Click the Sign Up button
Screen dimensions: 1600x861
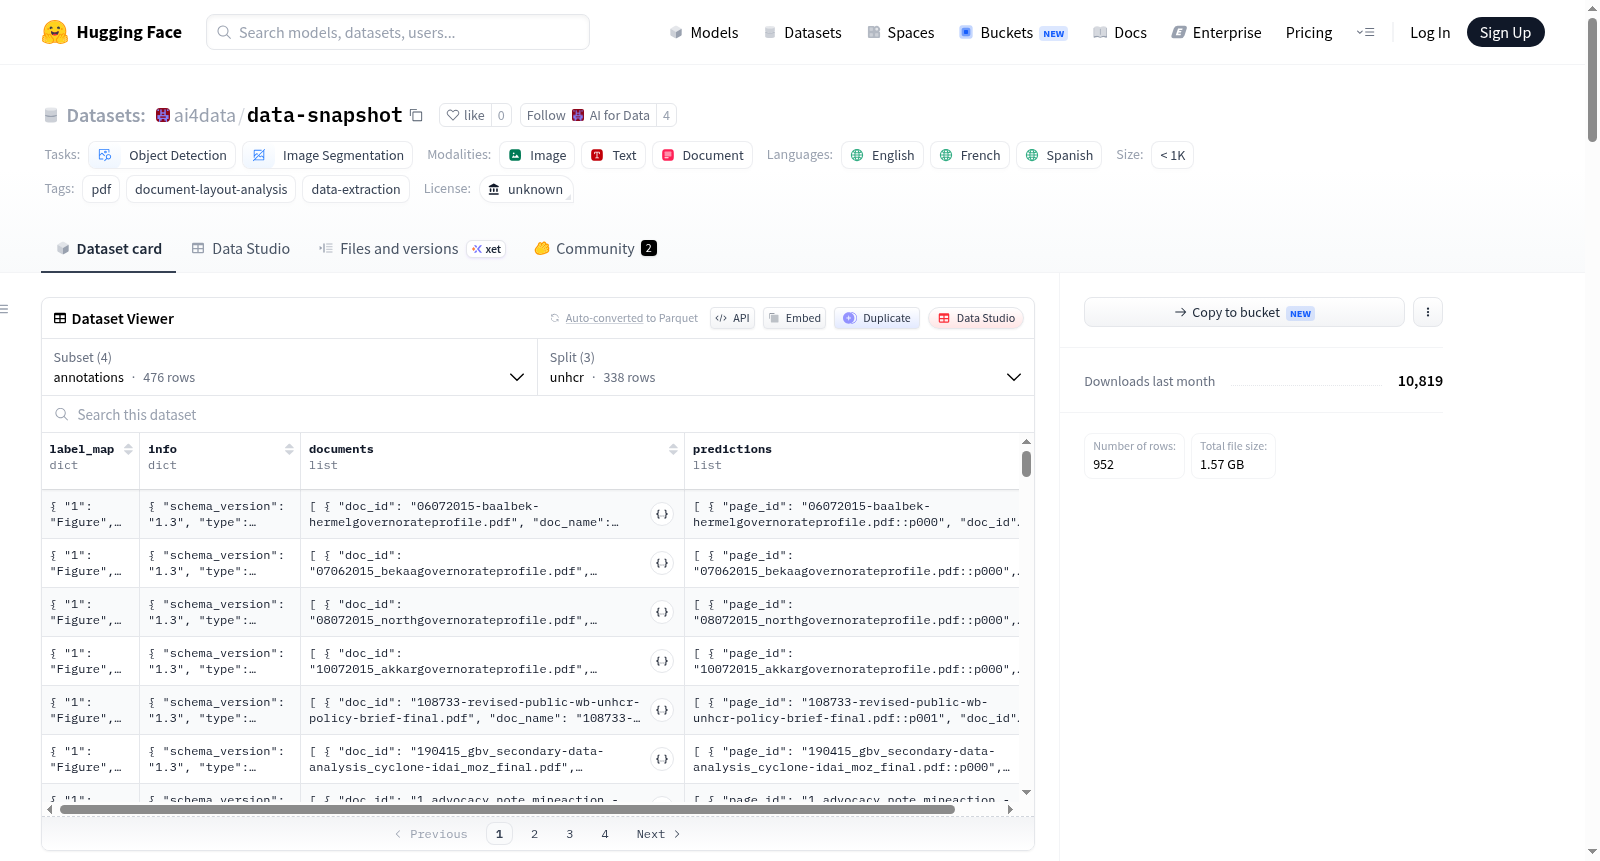click(1506, 32)
